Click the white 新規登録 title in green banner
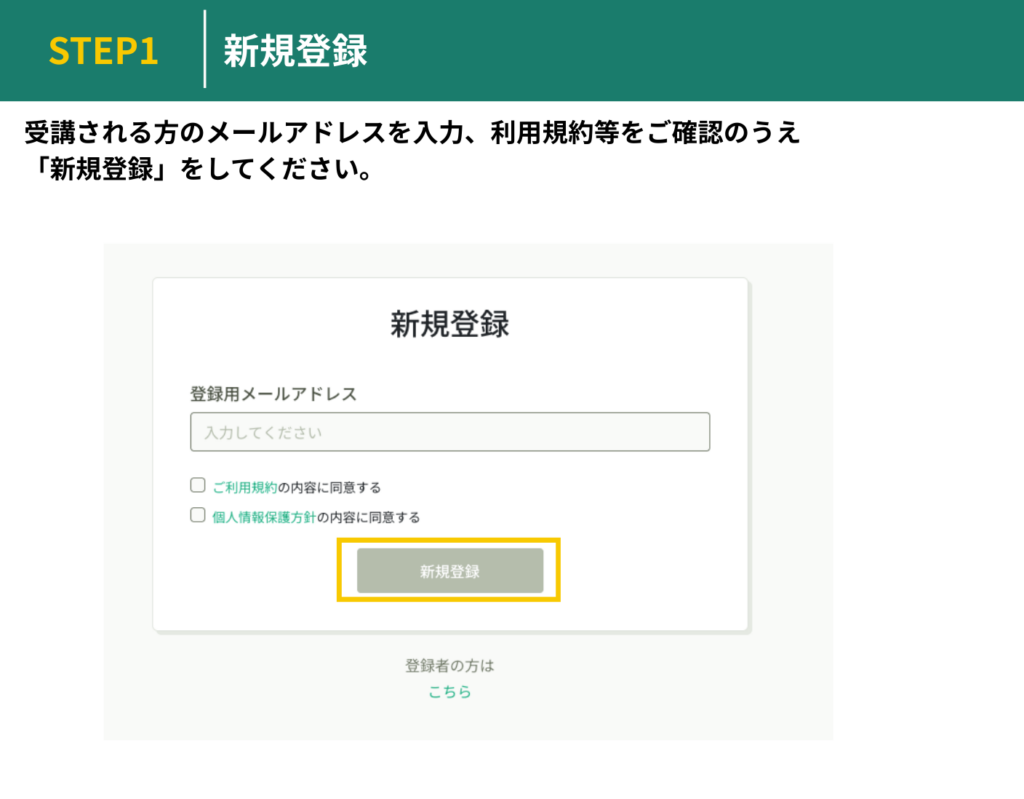This screenshot has height=799, width=1024. [295, 51]
